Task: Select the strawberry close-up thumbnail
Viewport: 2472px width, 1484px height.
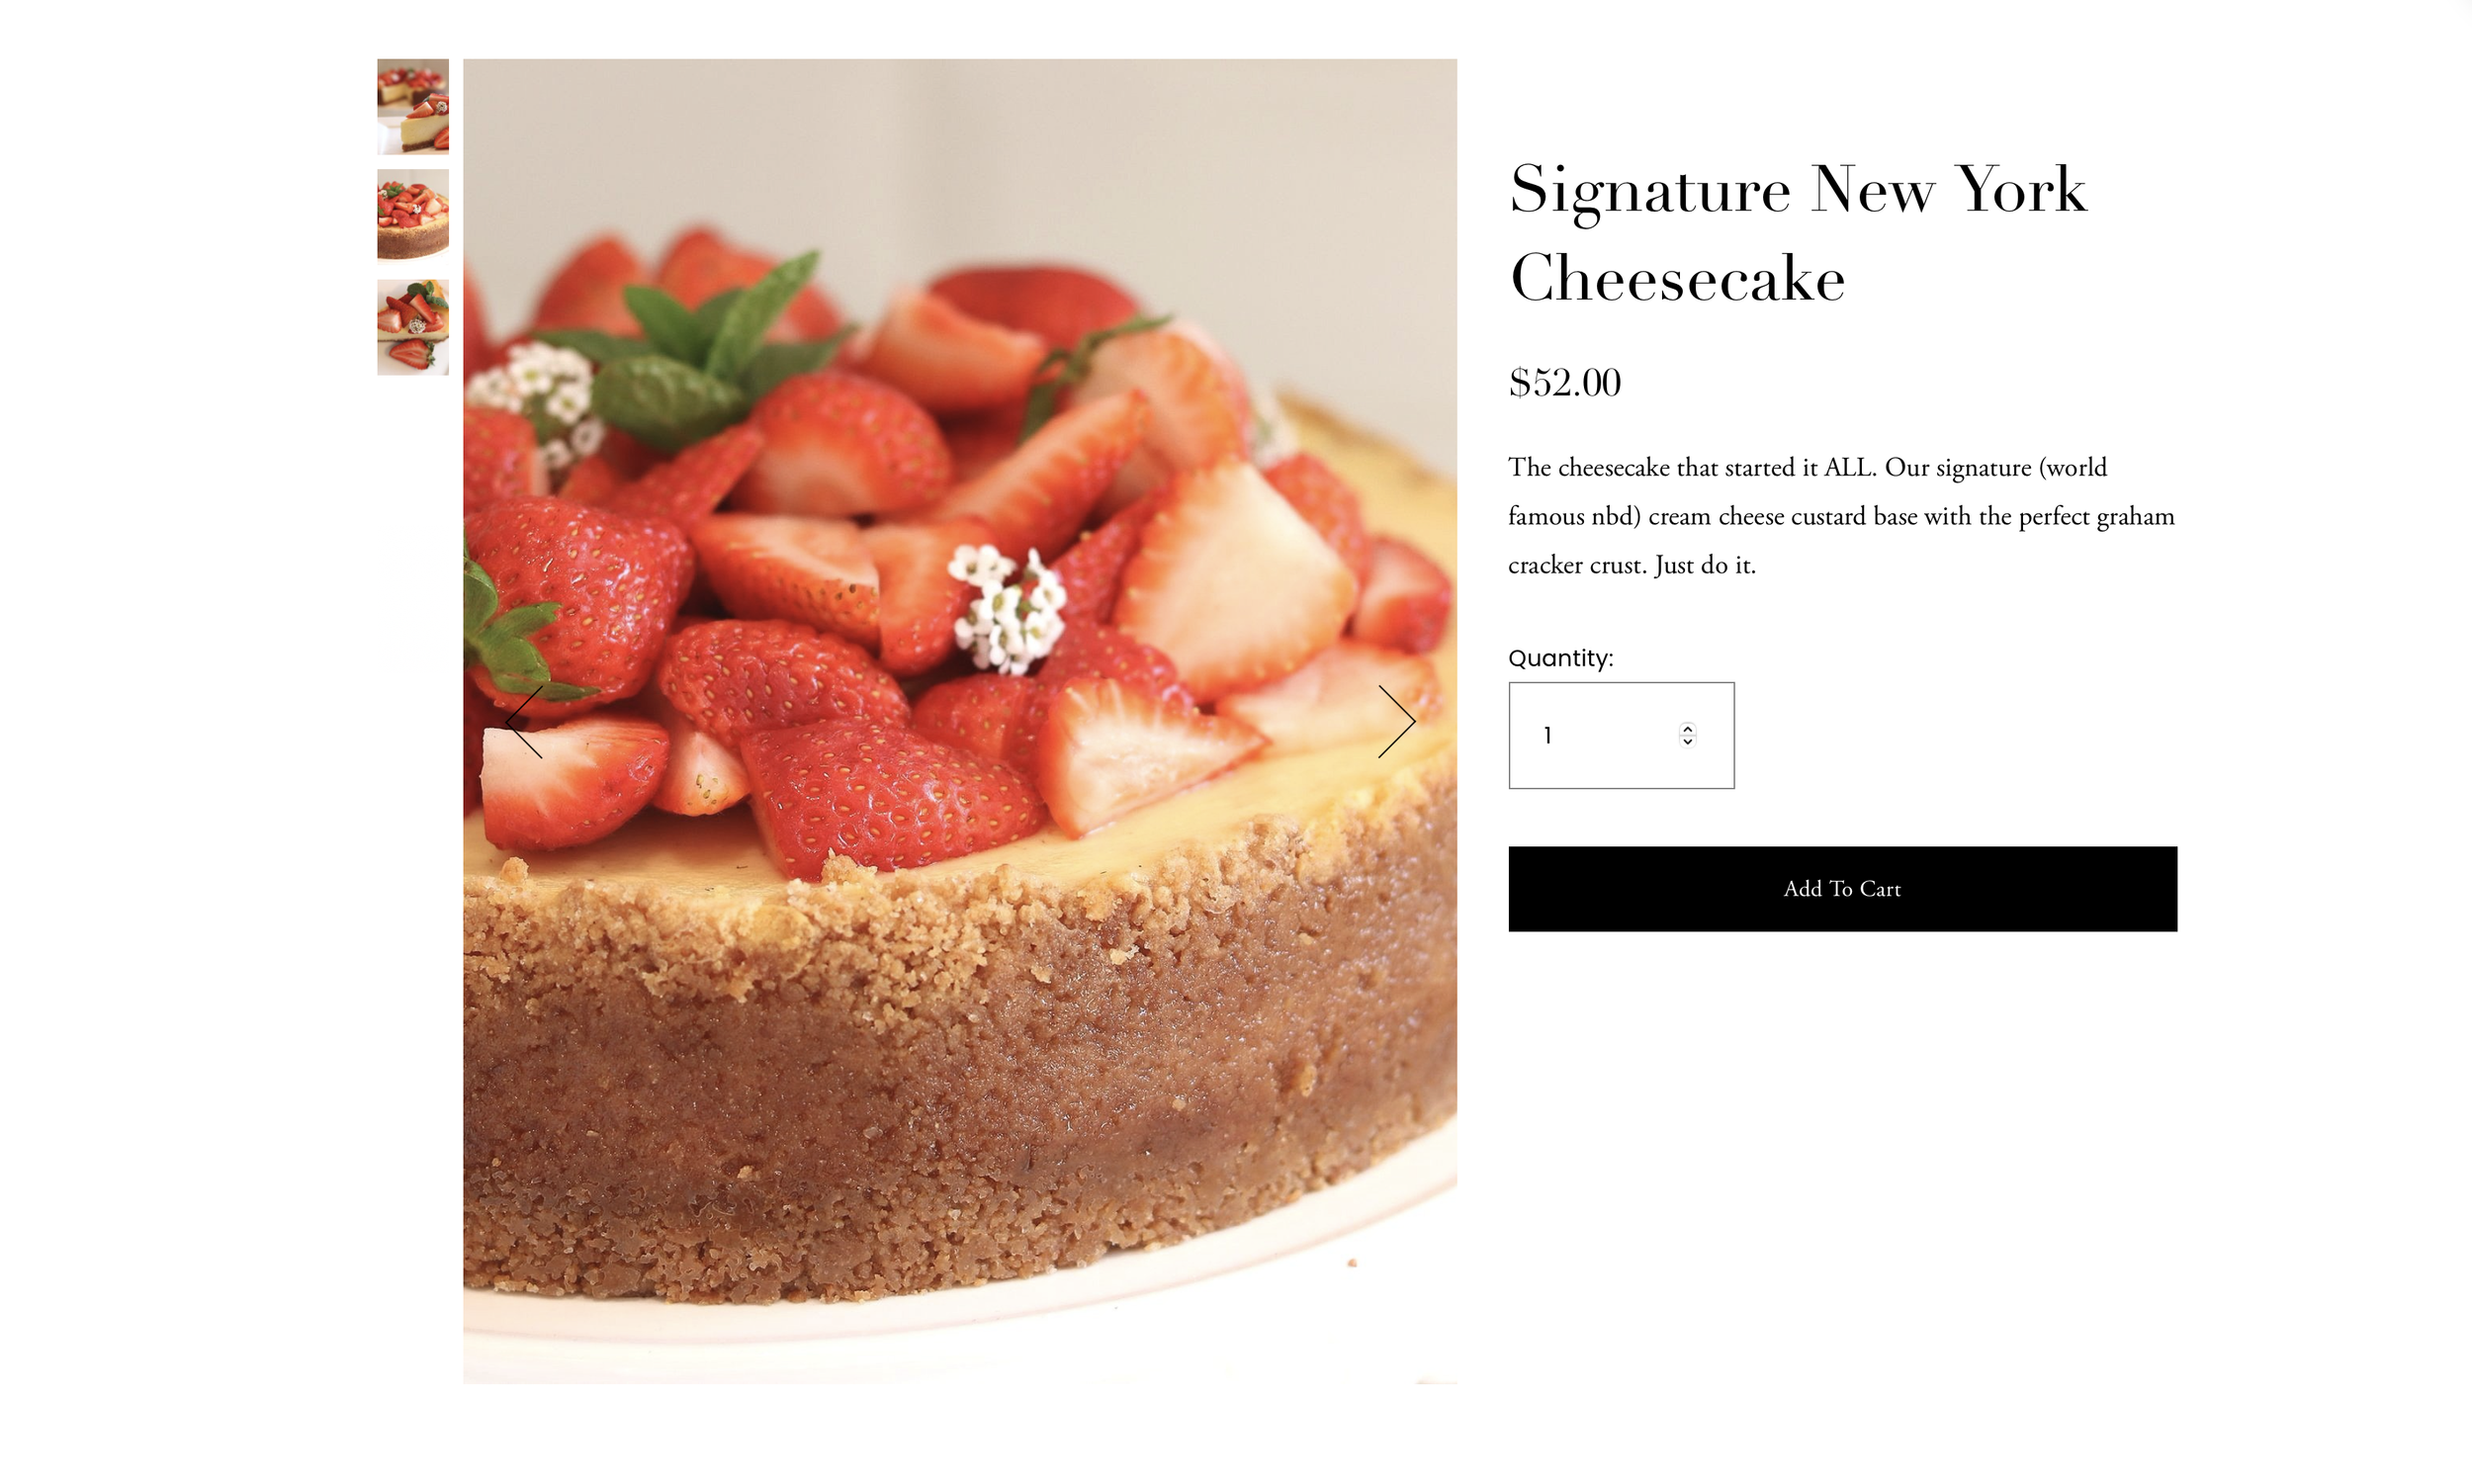Action: [x=412, y=327]
